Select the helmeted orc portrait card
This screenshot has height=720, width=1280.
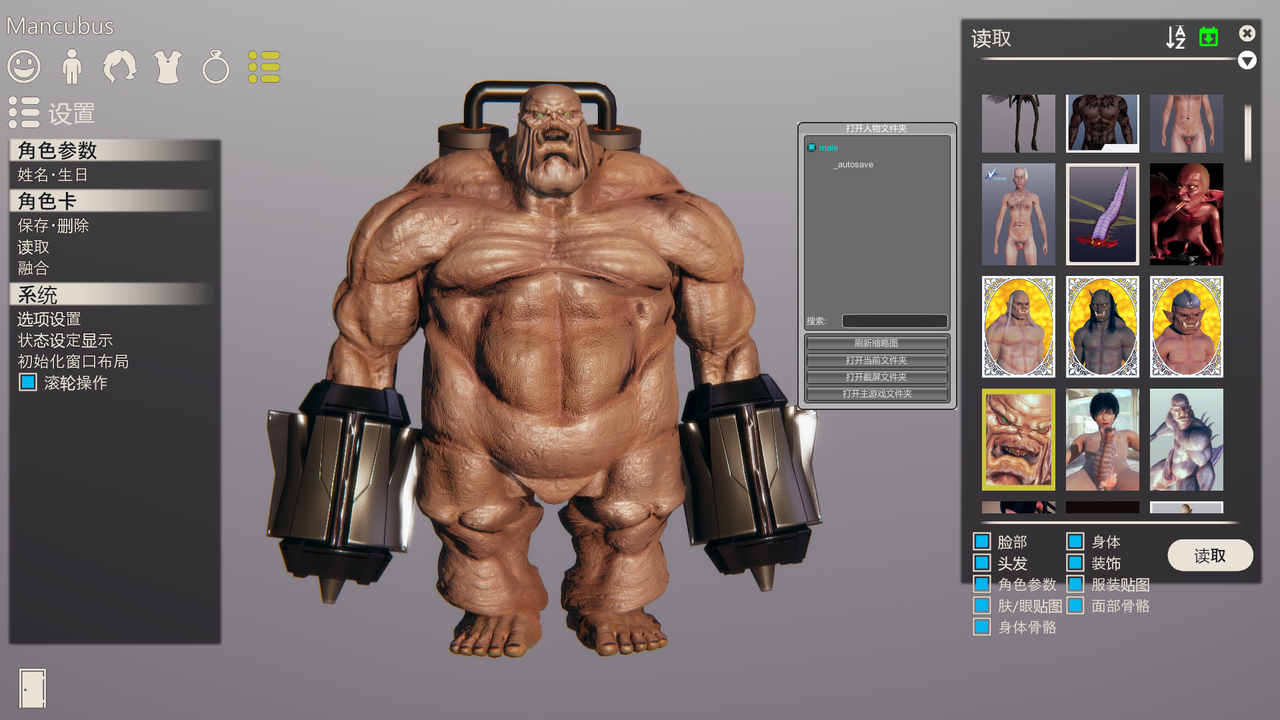[1186, 327]
